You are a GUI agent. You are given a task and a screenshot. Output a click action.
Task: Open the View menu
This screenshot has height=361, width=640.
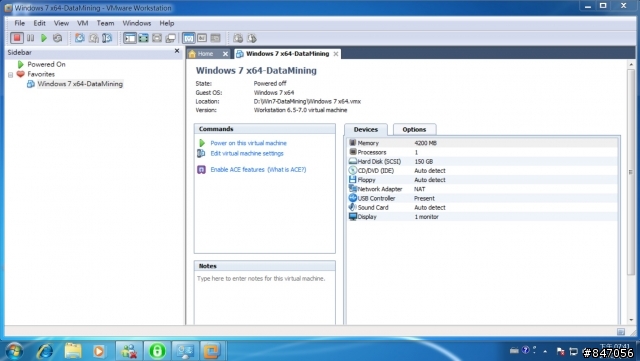[61, 23]
